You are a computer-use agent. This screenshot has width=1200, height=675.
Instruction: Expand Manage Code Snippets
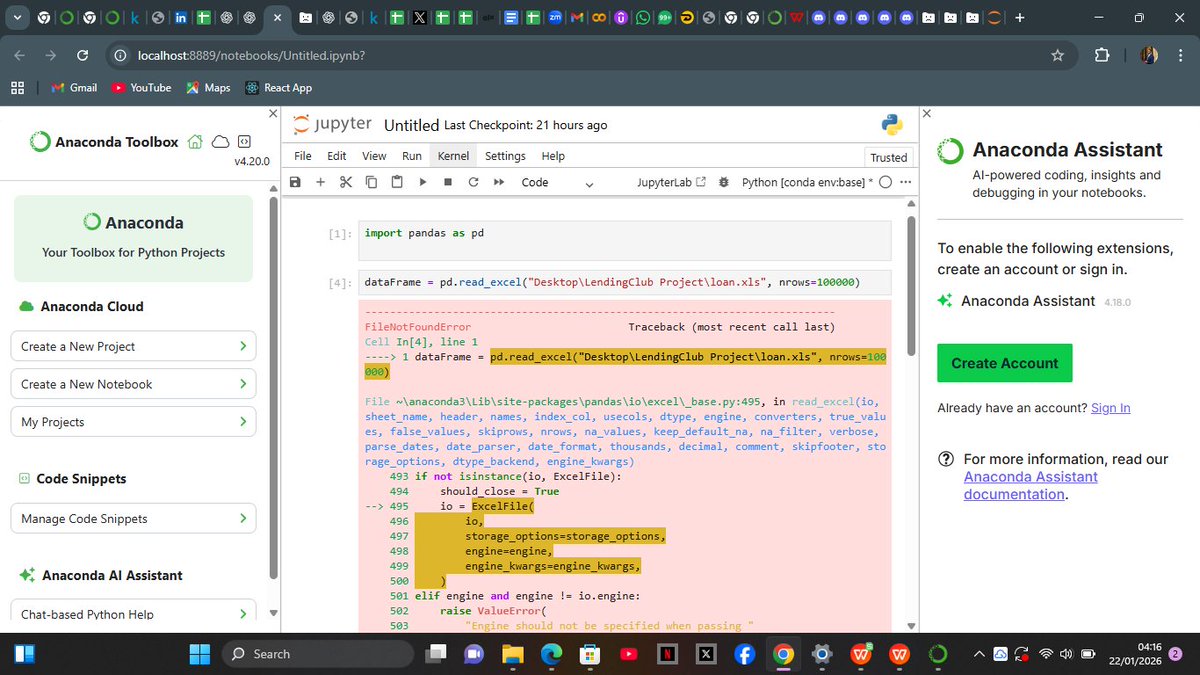tap(133, 518)
